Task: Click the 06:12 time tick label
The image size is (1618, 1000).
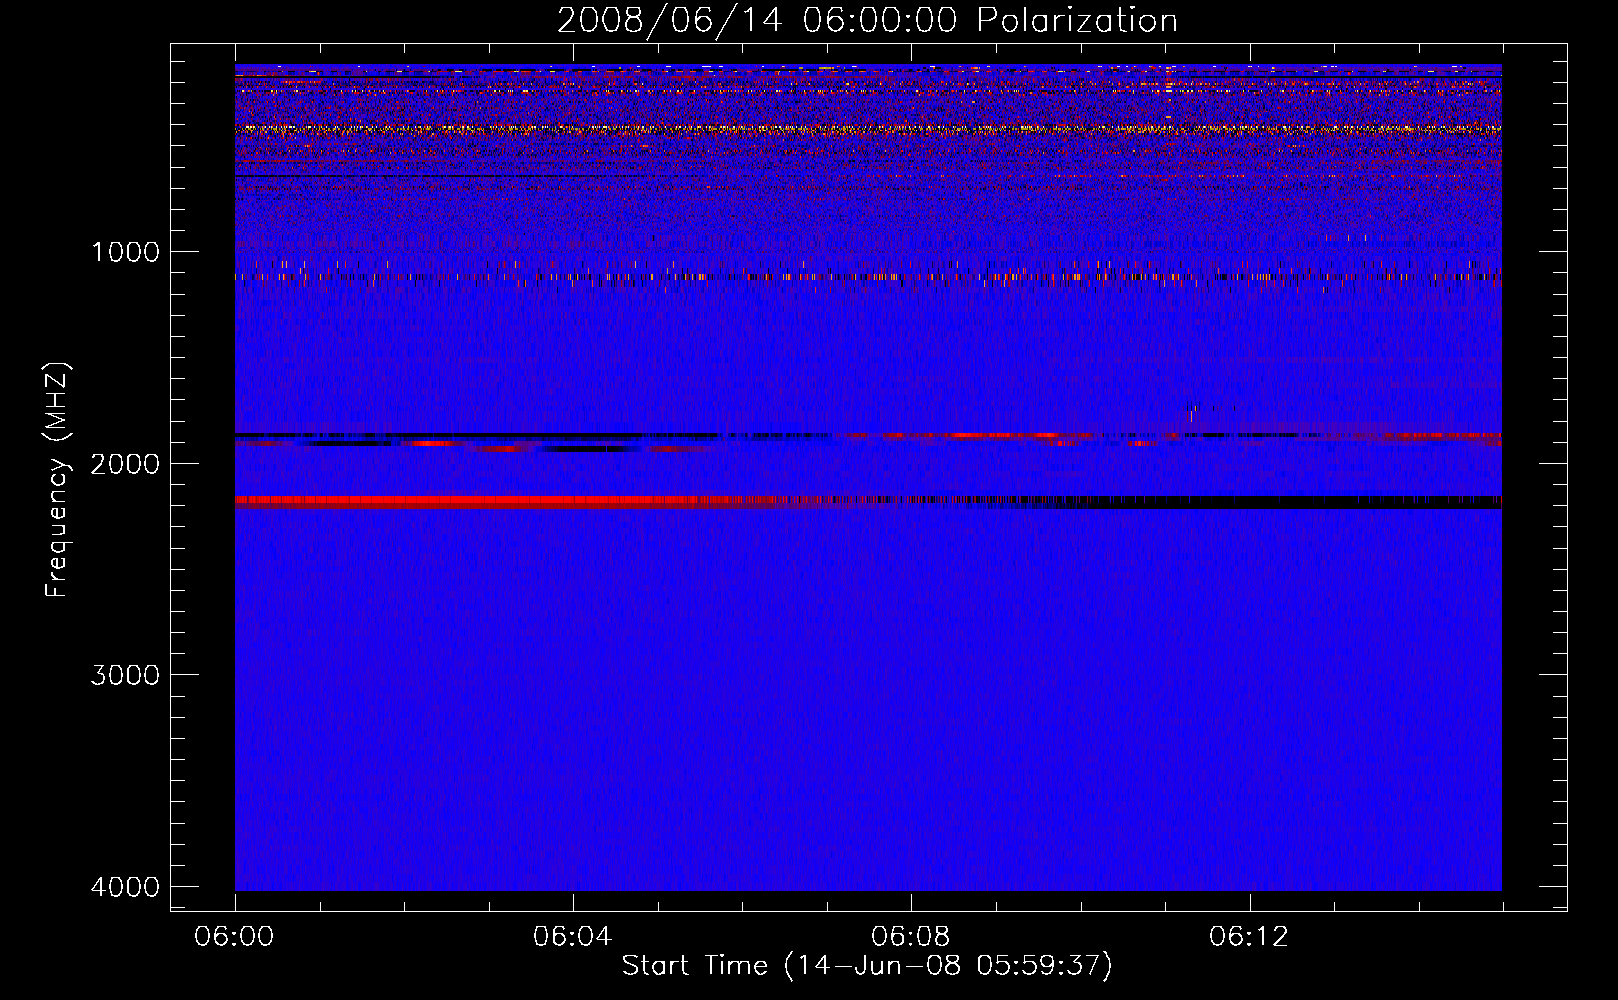Action: point(1249,937)
